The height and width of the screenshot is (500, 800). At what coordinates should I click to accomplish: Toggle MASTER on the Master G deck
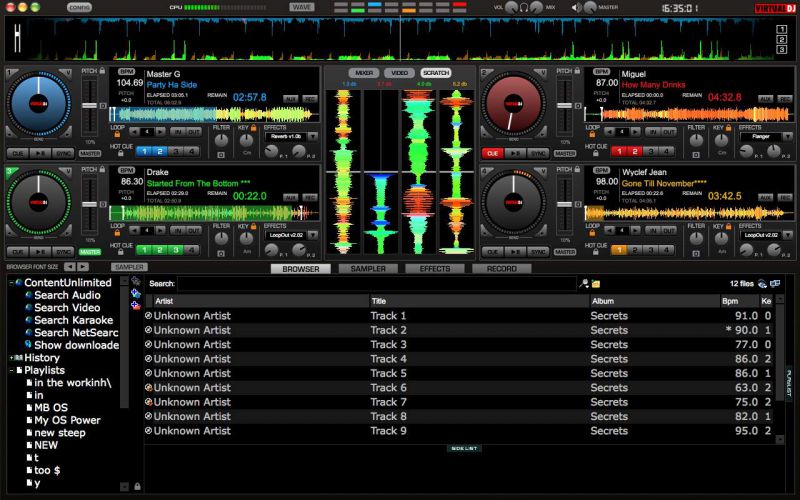click(90, 153)
